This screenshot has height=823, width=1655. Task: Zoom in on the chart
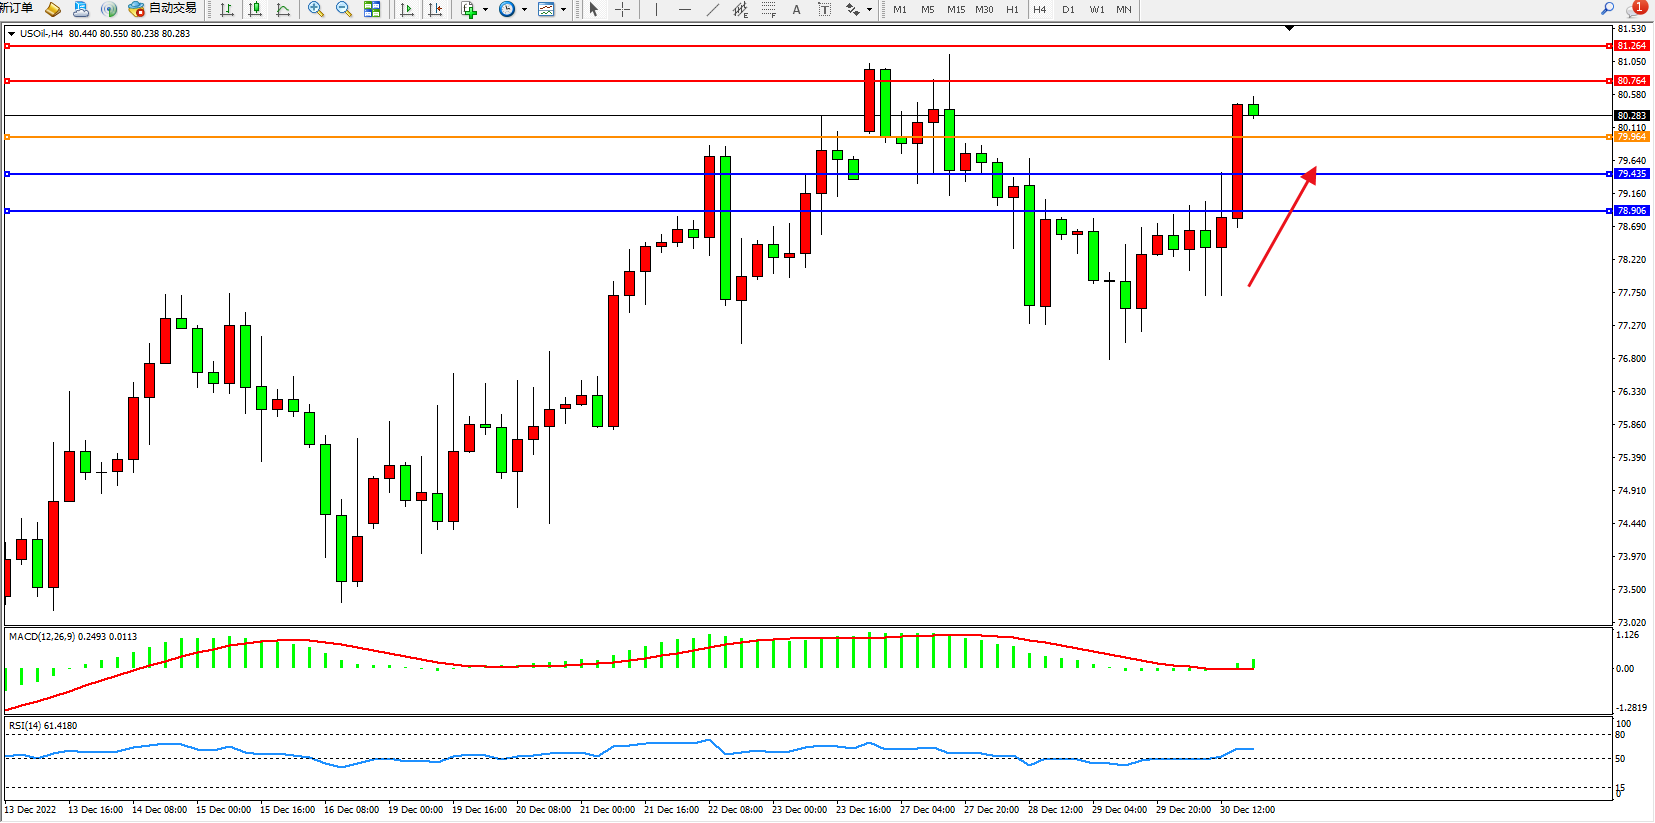316,9
